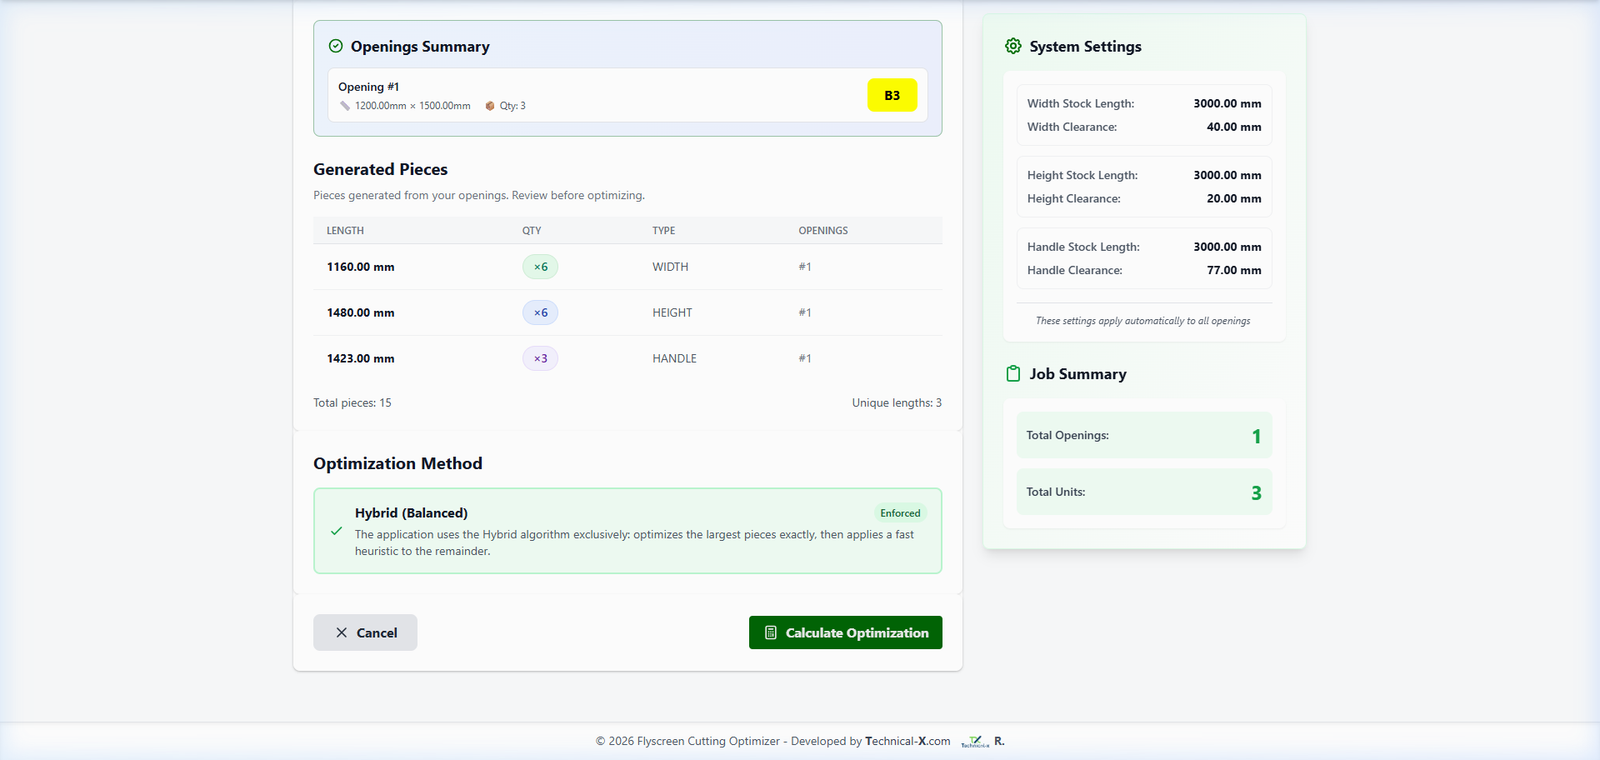Click the Job Summary clipboard icon
Screen dimensions: 1600x760
tap(1013, 374)
